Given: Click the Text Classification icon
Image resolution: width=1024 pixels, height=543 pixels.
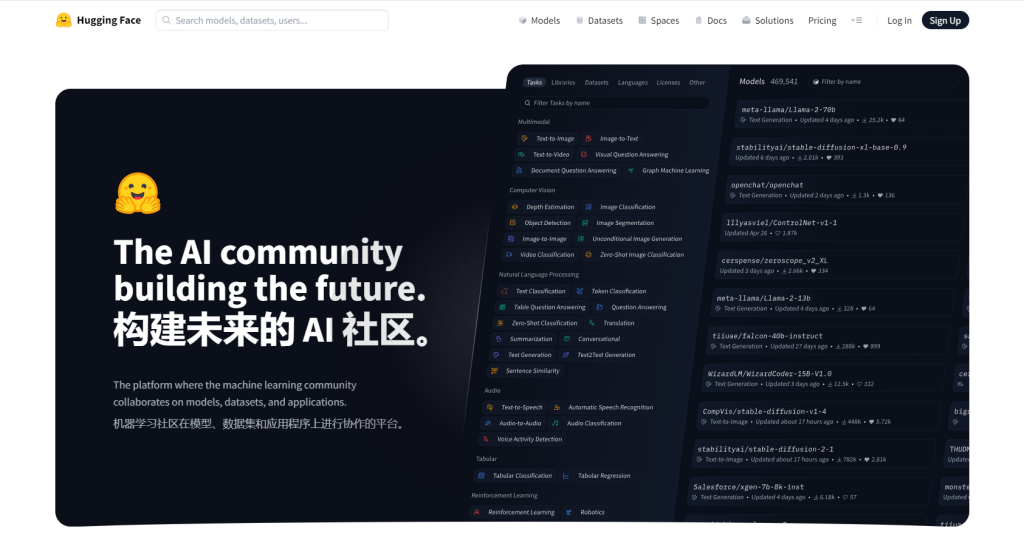Looking at the screenshot, I should tap(504, 291).
